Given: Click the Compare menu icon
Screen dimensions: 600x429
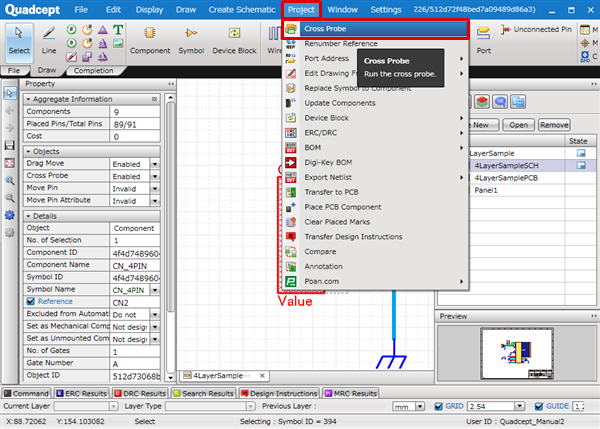Looking at the screenshot, I should point(291,252).
